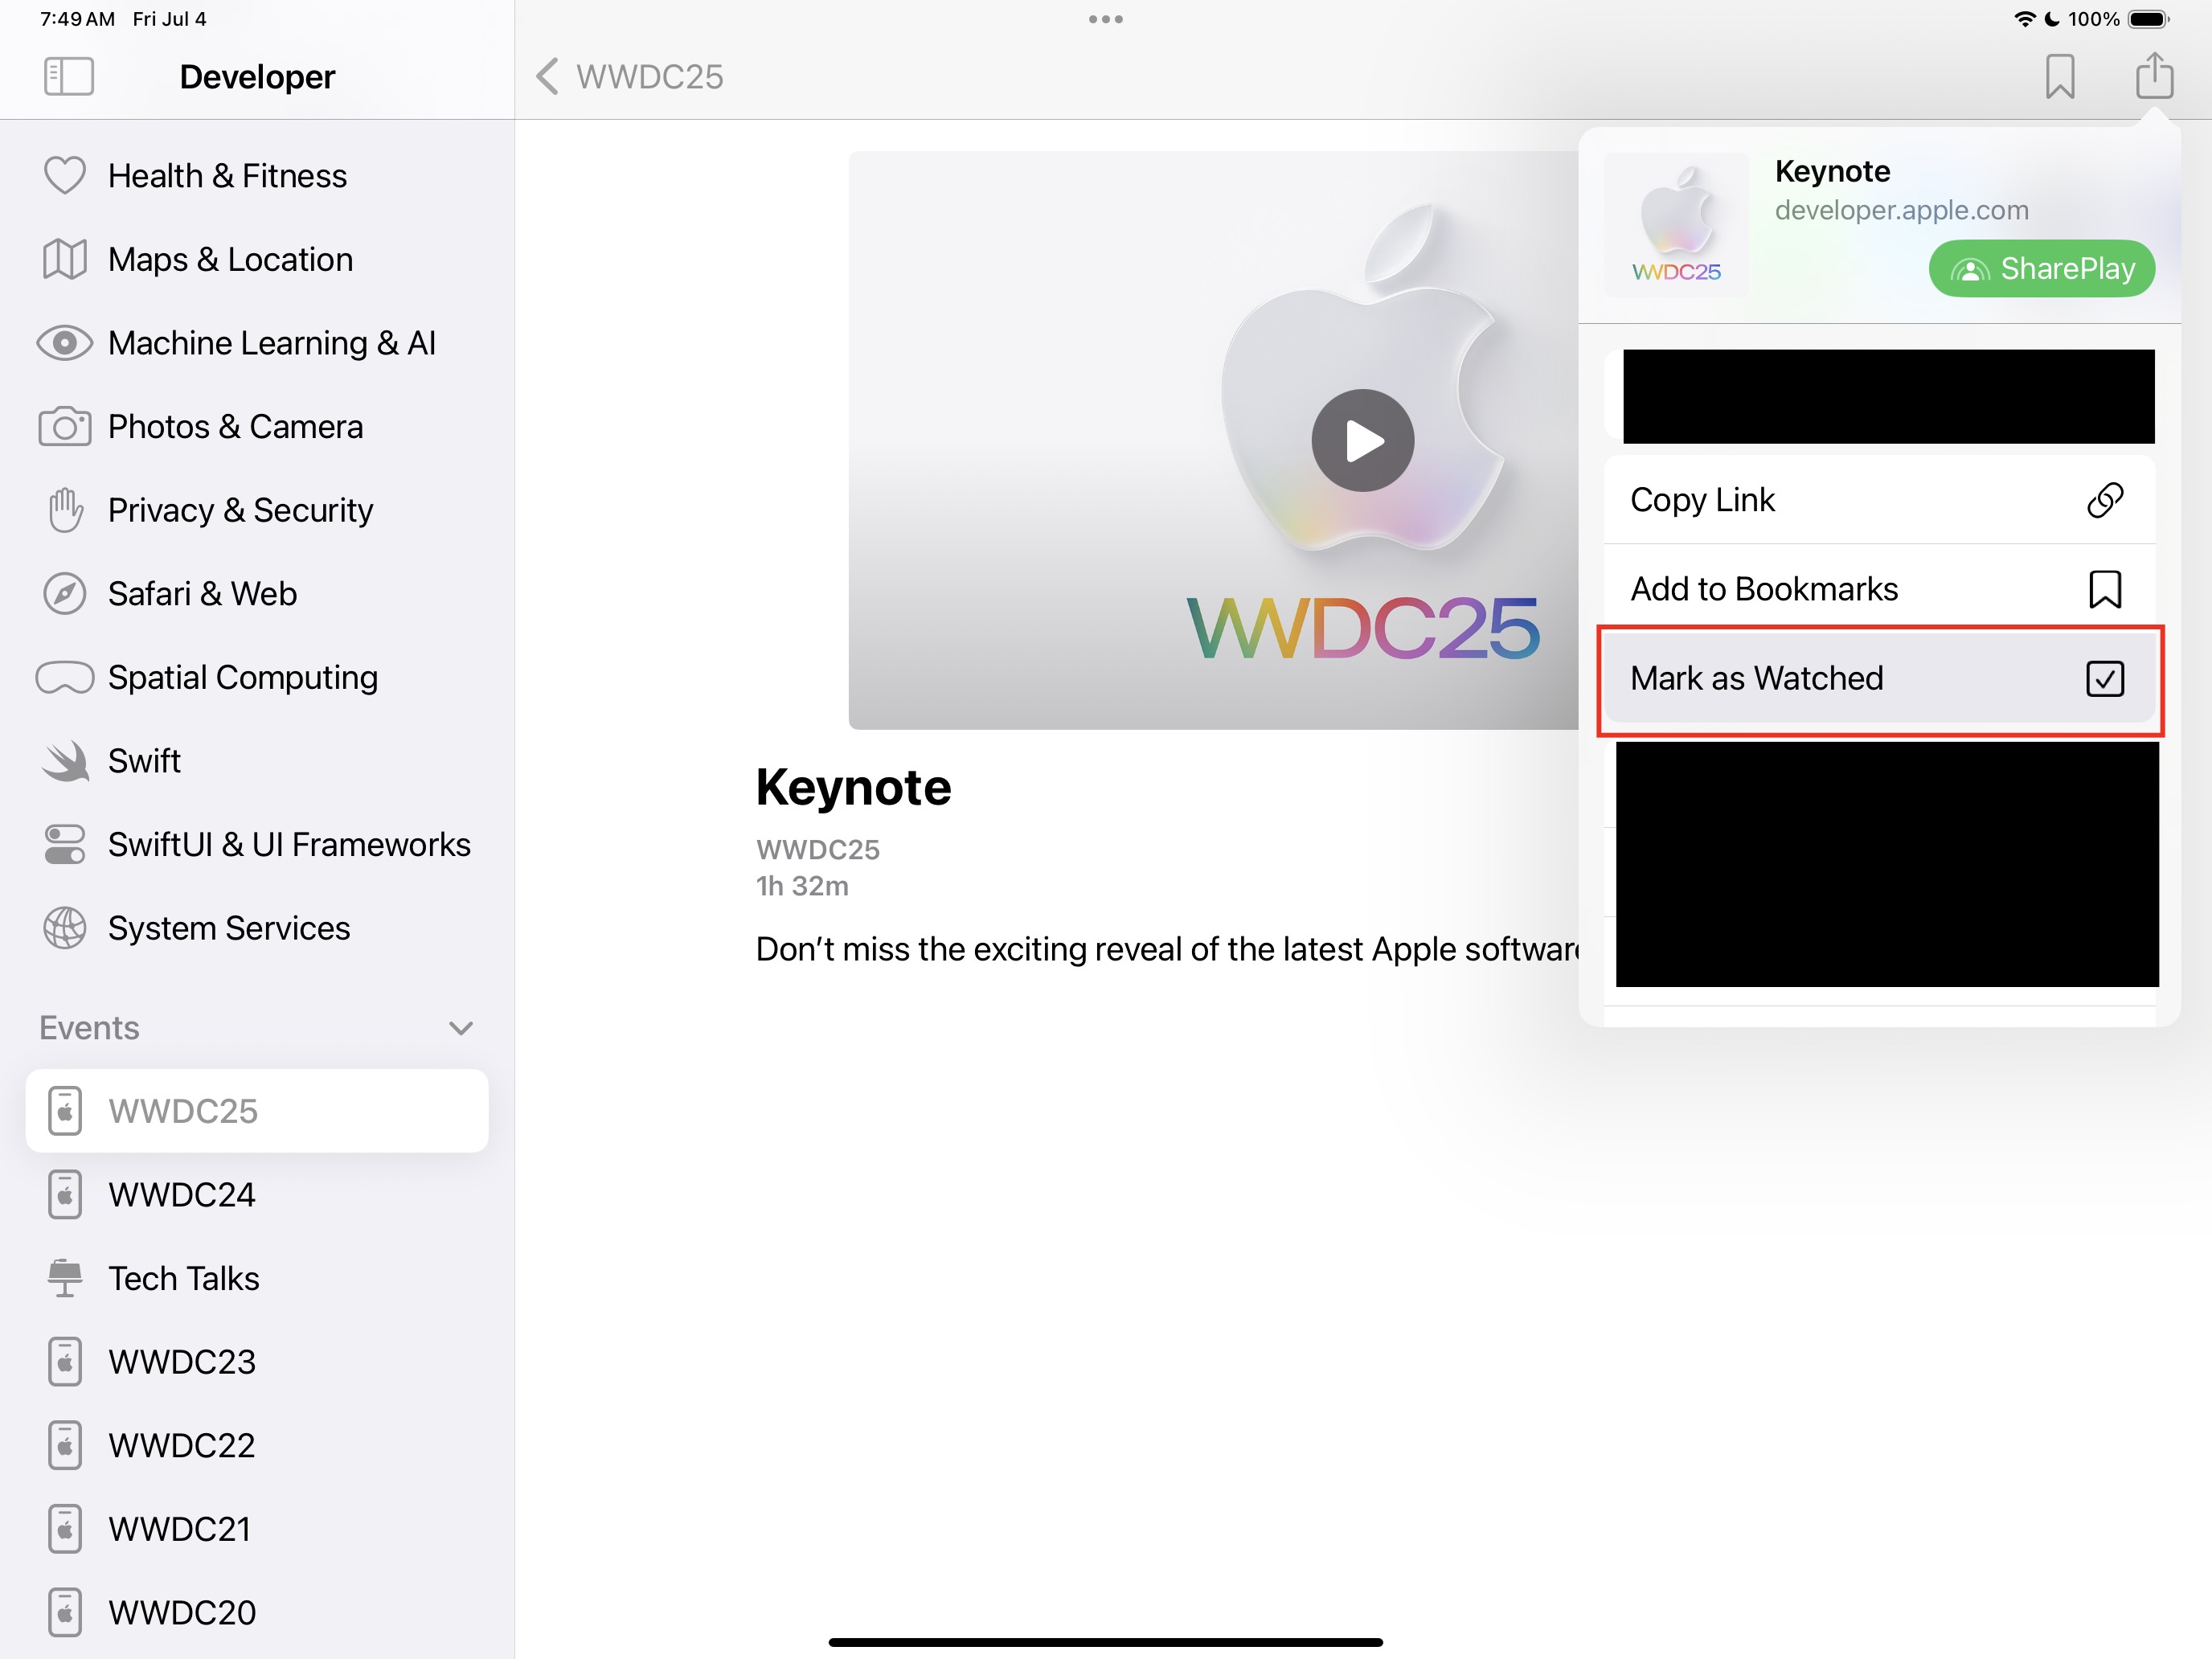2212x1659 pixels.
Task: Click the map icon for Maps & Location
Action: 65,259
